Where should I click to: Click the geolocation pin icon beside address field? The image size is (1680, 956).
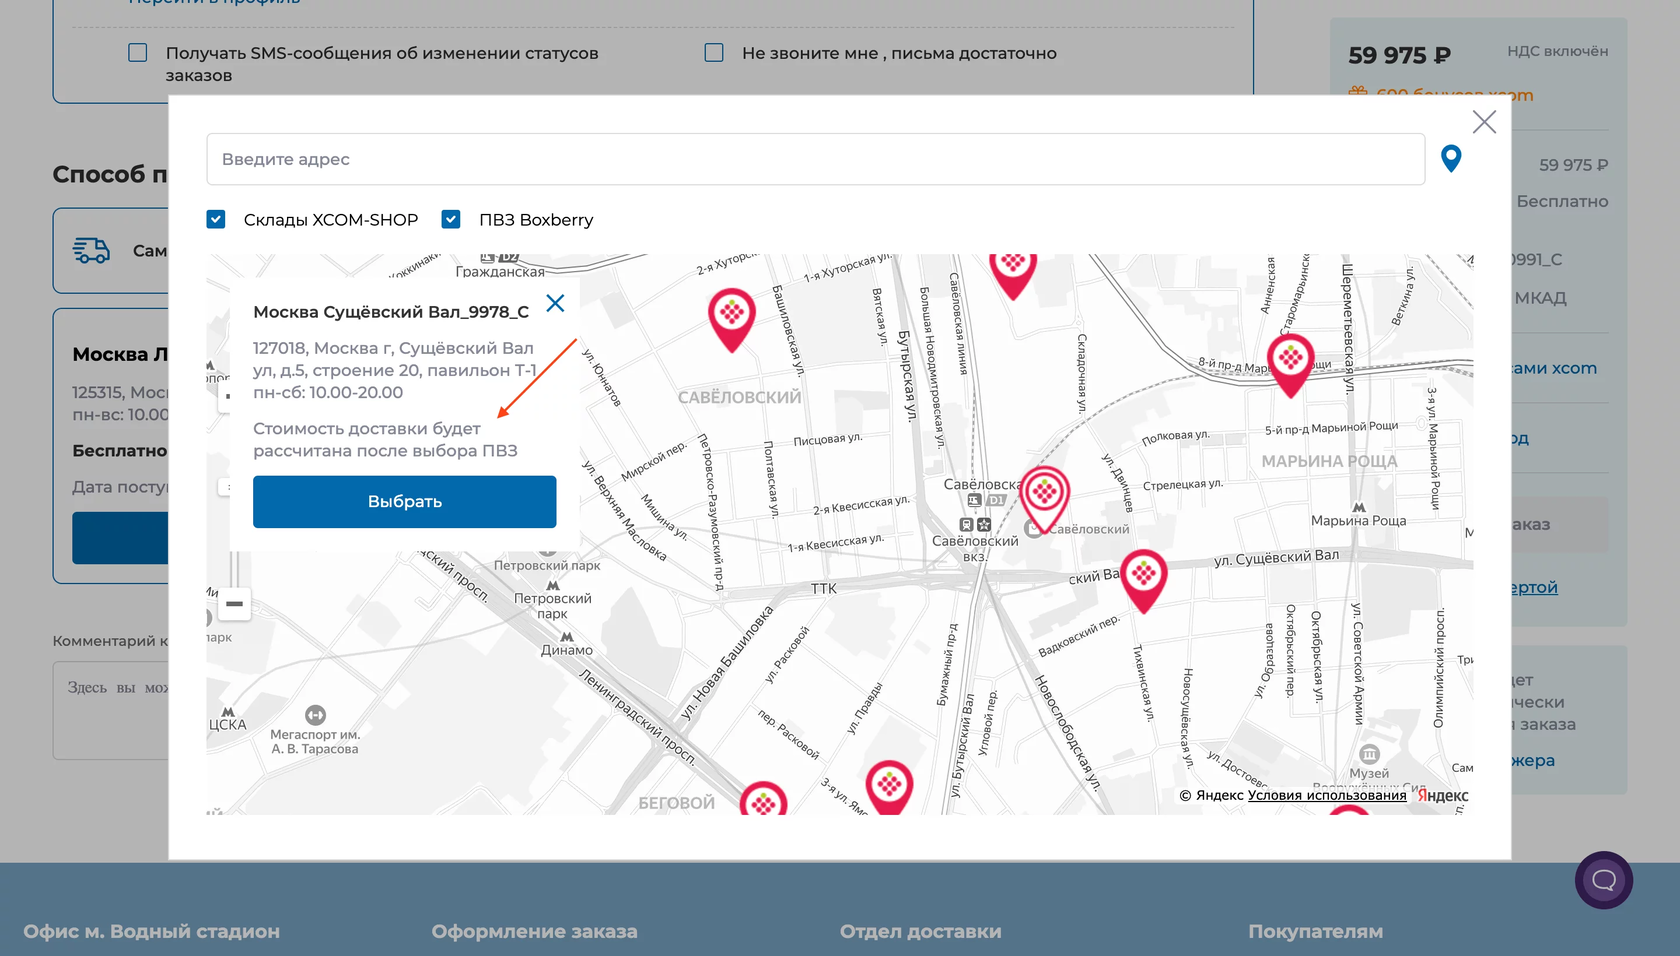pyautogui.click(x=1451, y=158)
